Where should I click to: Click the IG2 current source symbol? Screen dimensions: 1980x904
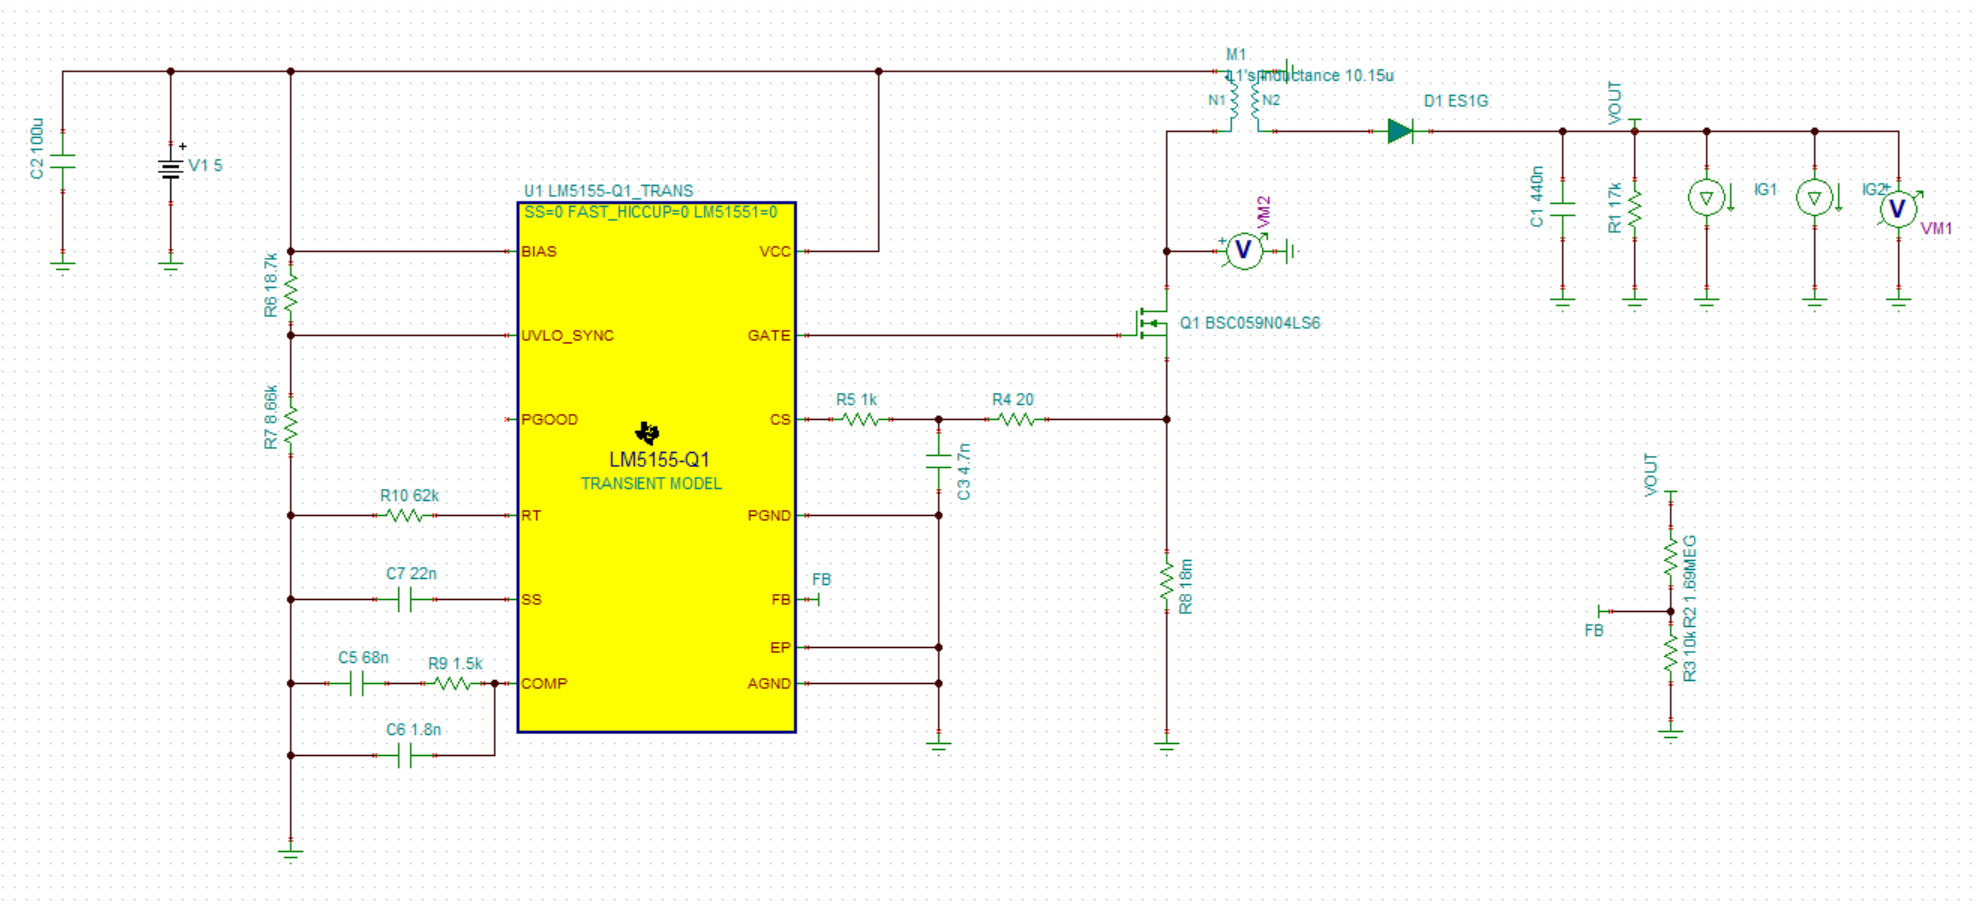click(1815, 197)
